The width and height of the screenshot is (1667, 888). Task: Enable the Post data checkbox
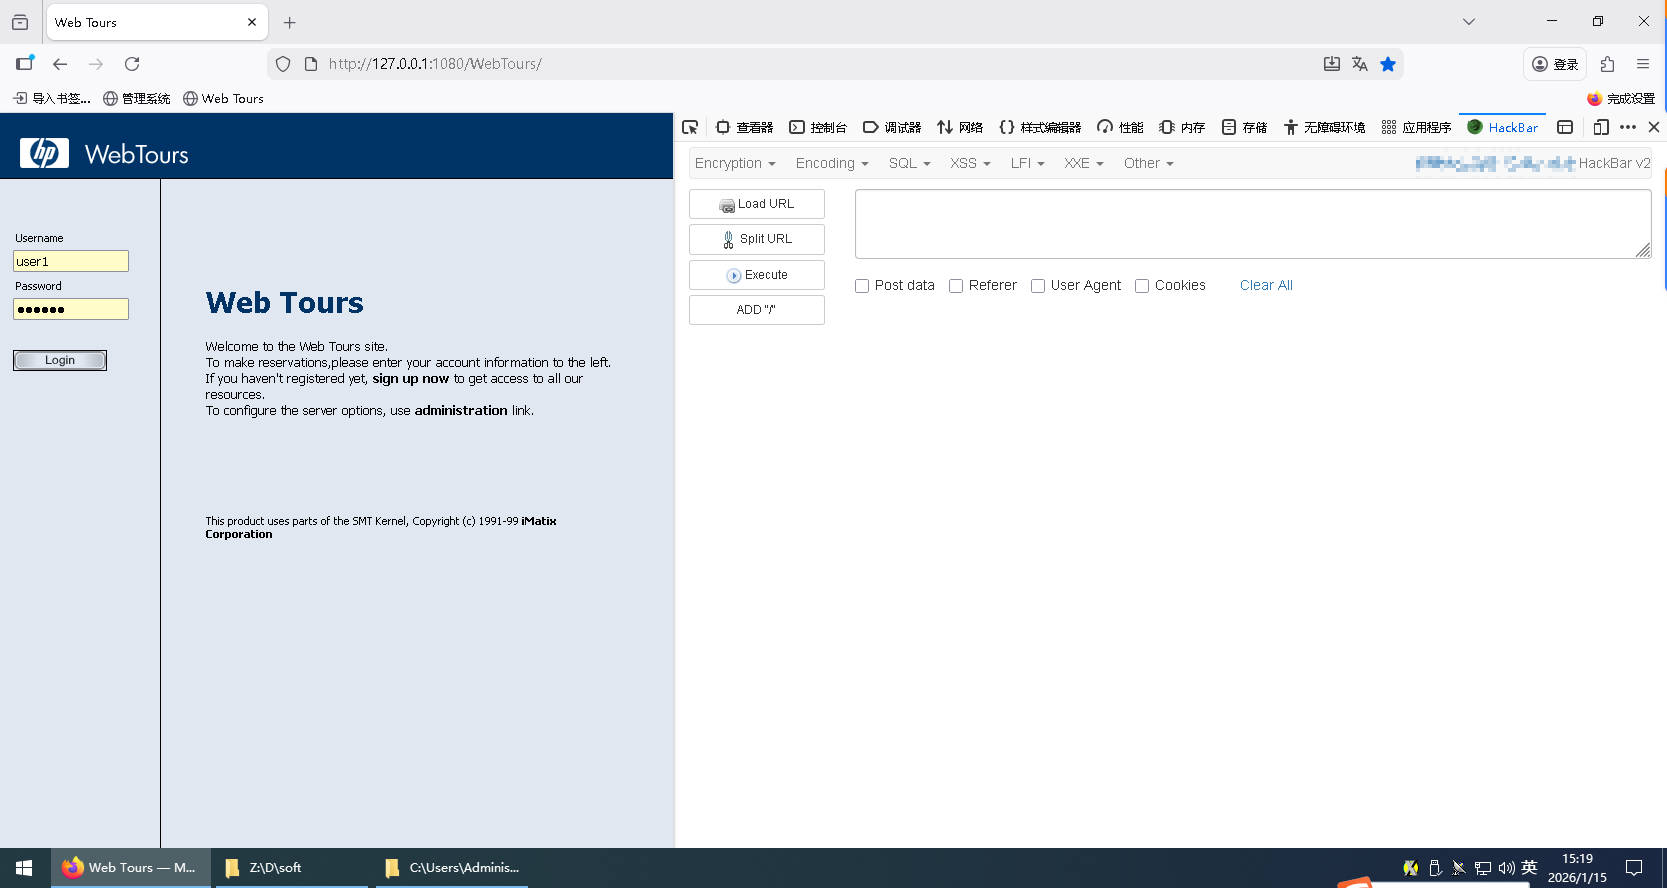click(862, 286)
